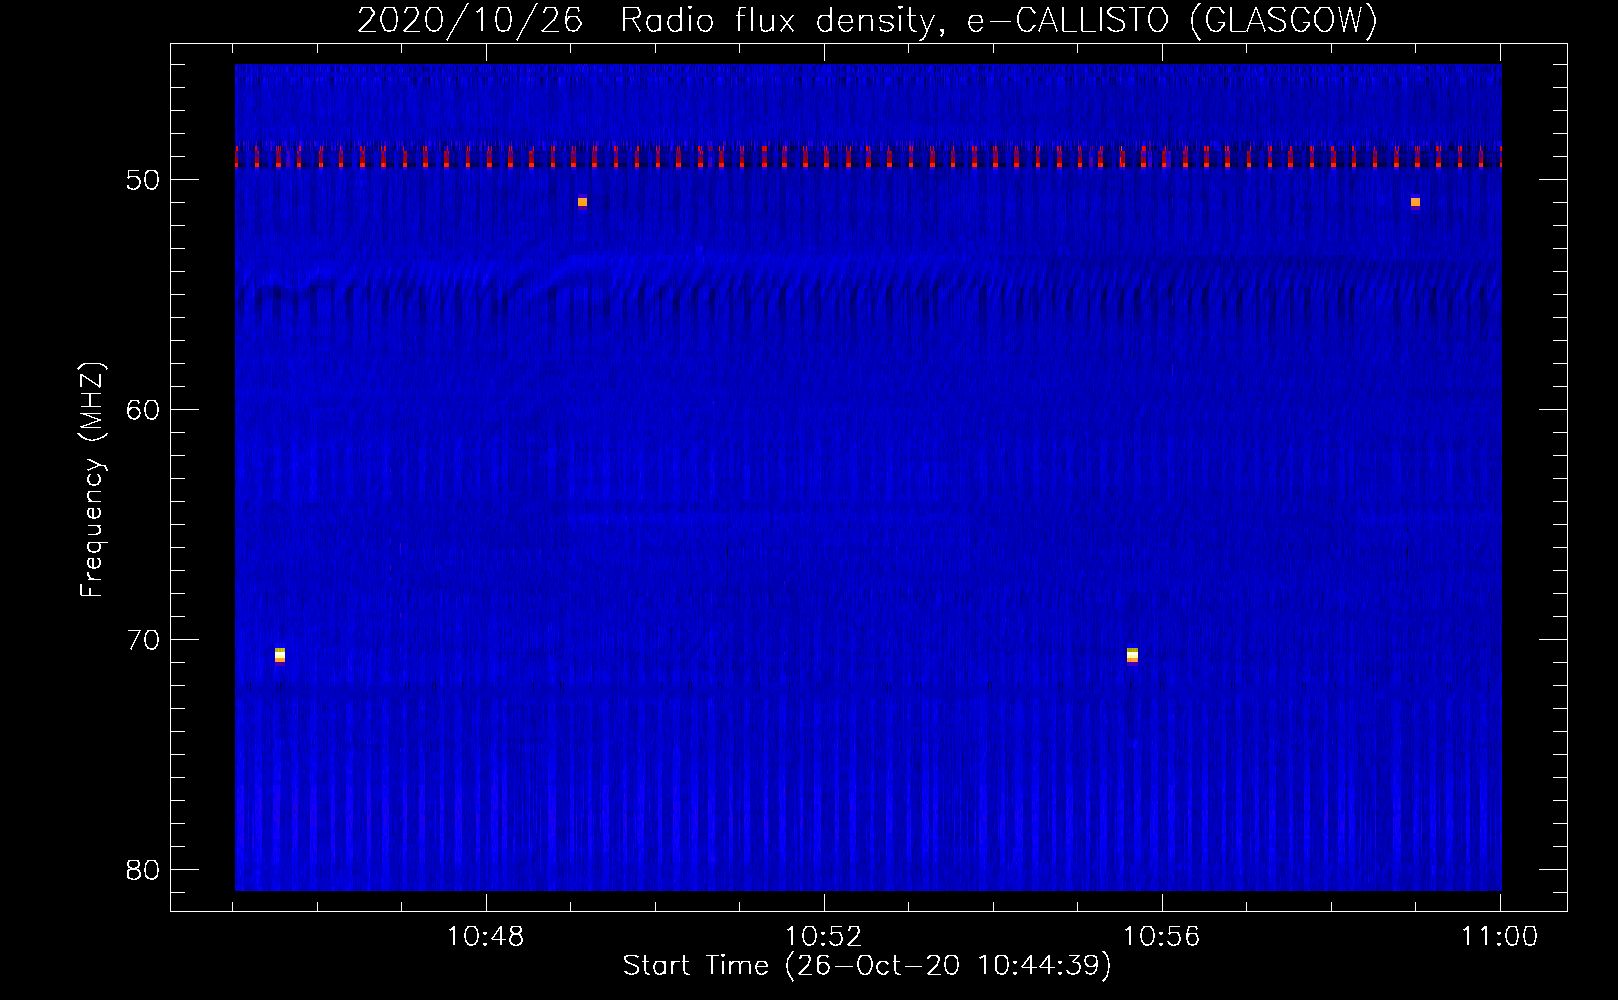Click the orange spike near 51 MHz around 10:59
This screenshot has width=1618, height=1000.
1415,202
